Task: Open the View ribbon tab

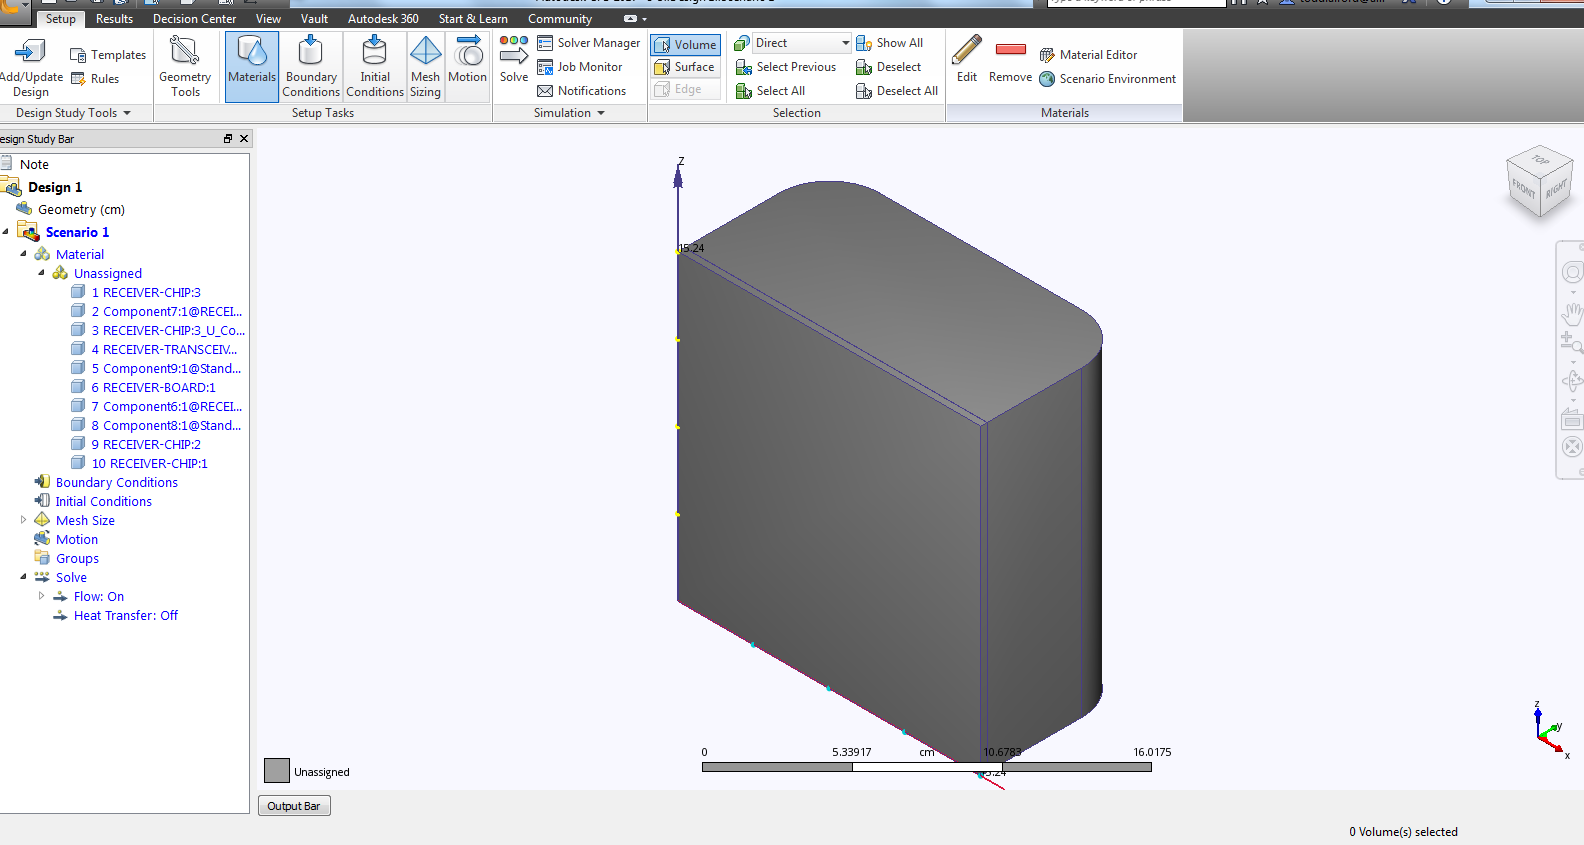Action: click(268, 19)
